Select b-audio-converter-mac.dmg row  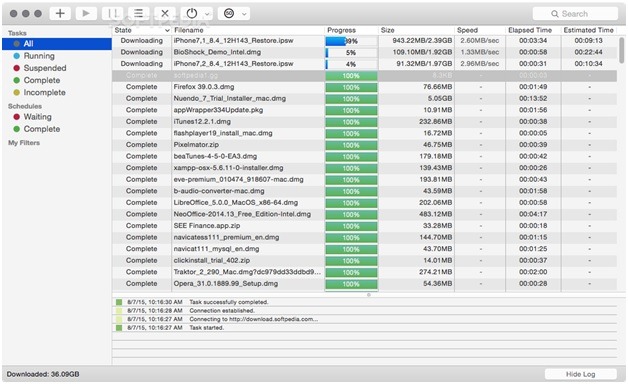364,191
